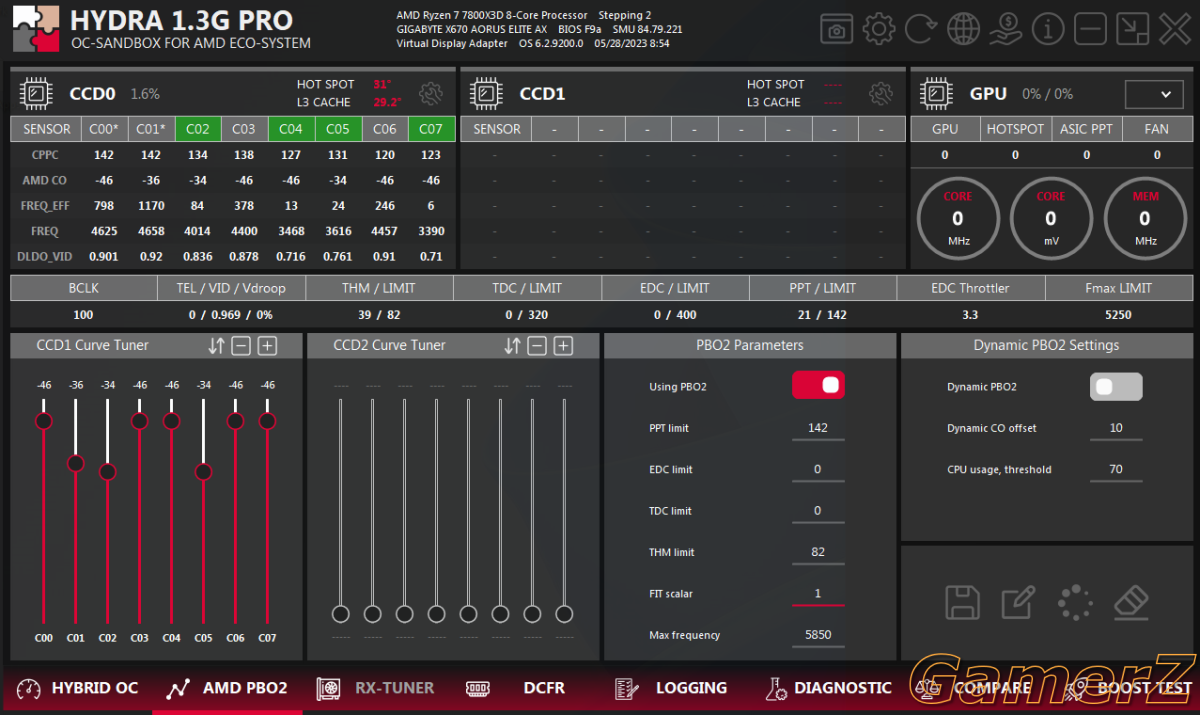This screenshot has width=1200, height=715.
Task: Click minus button in CCD2 Curve Tuner
Action: coord(537,346)
